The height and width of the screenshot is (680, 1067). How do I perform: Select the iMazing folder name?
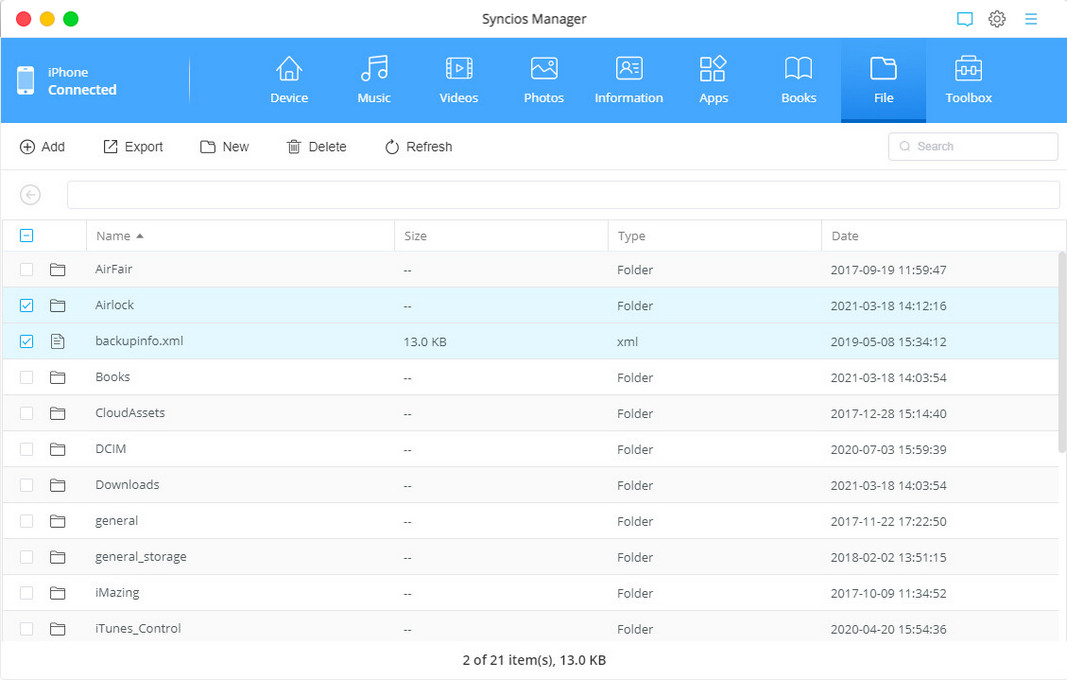[117, 593]
